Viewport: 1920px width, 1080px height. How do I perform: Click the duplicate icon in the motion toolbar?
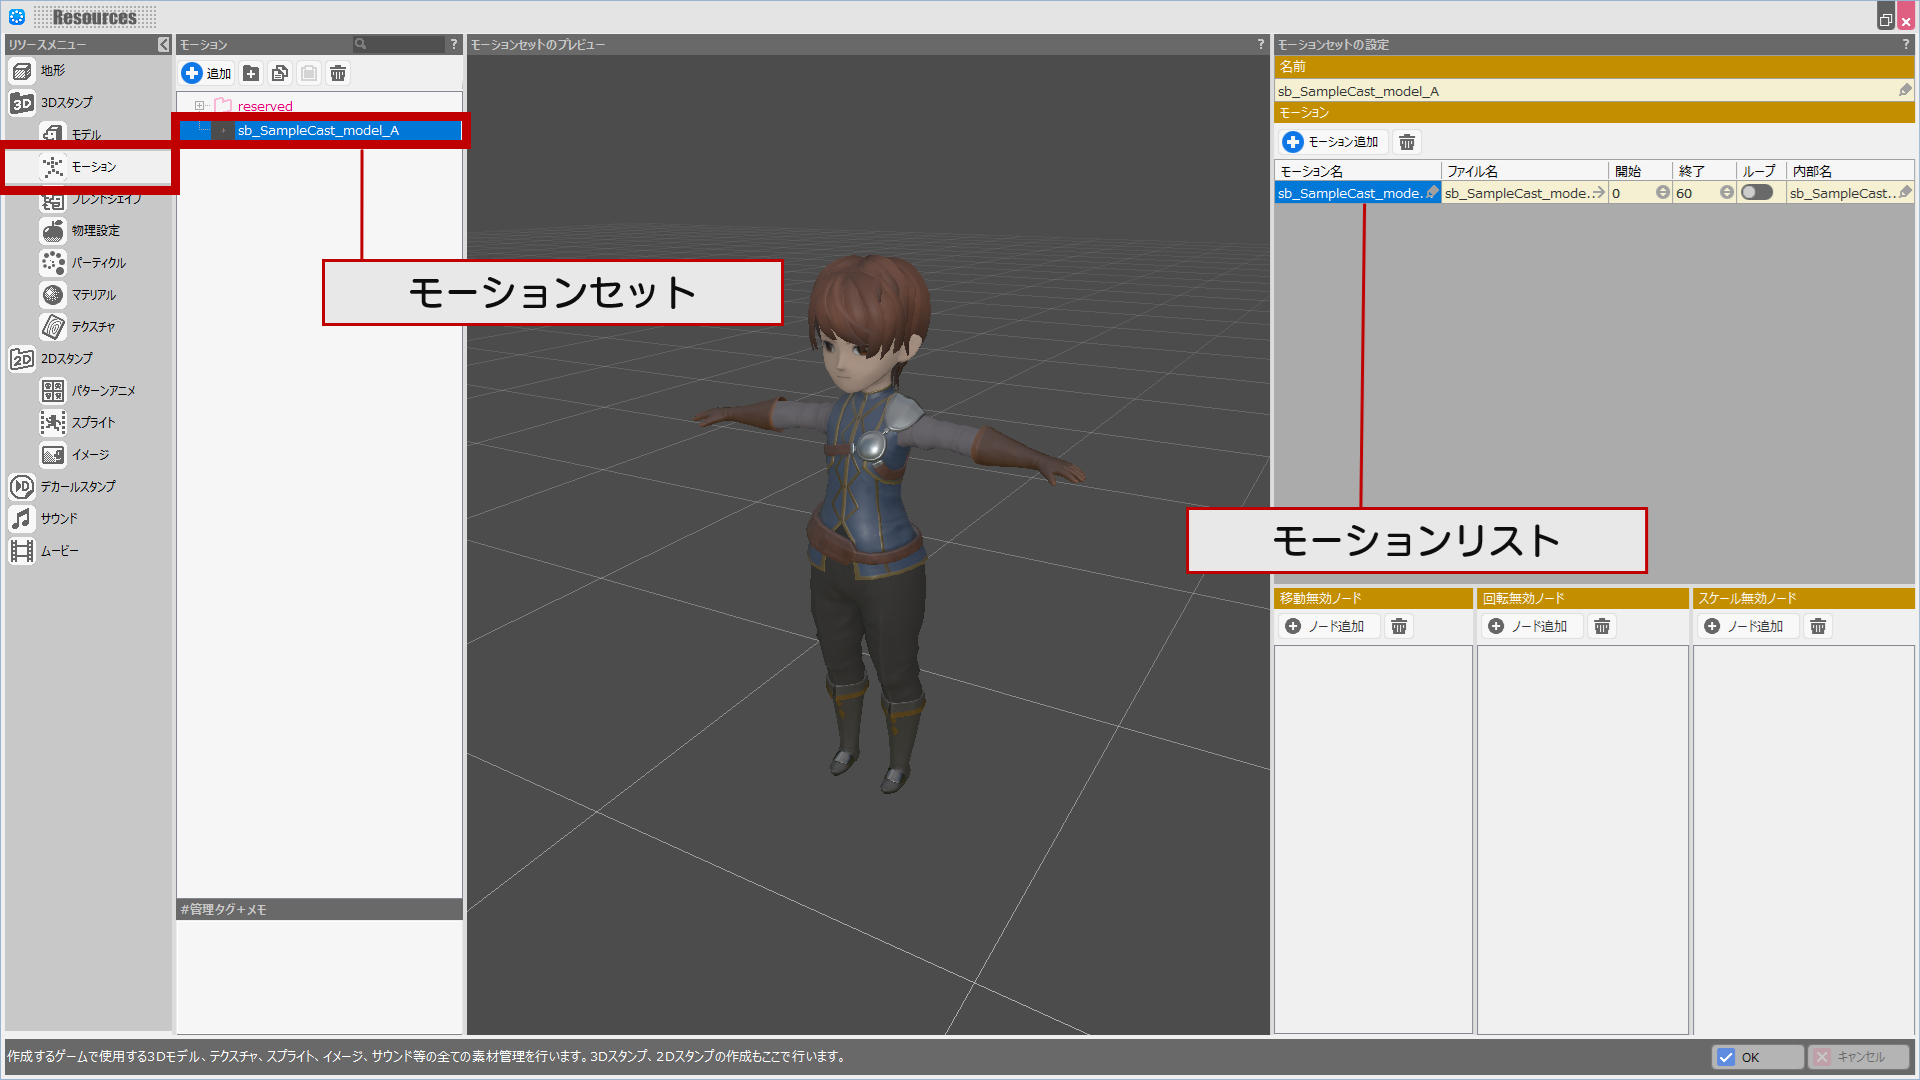pyautogui.click(x=280, y=73)
